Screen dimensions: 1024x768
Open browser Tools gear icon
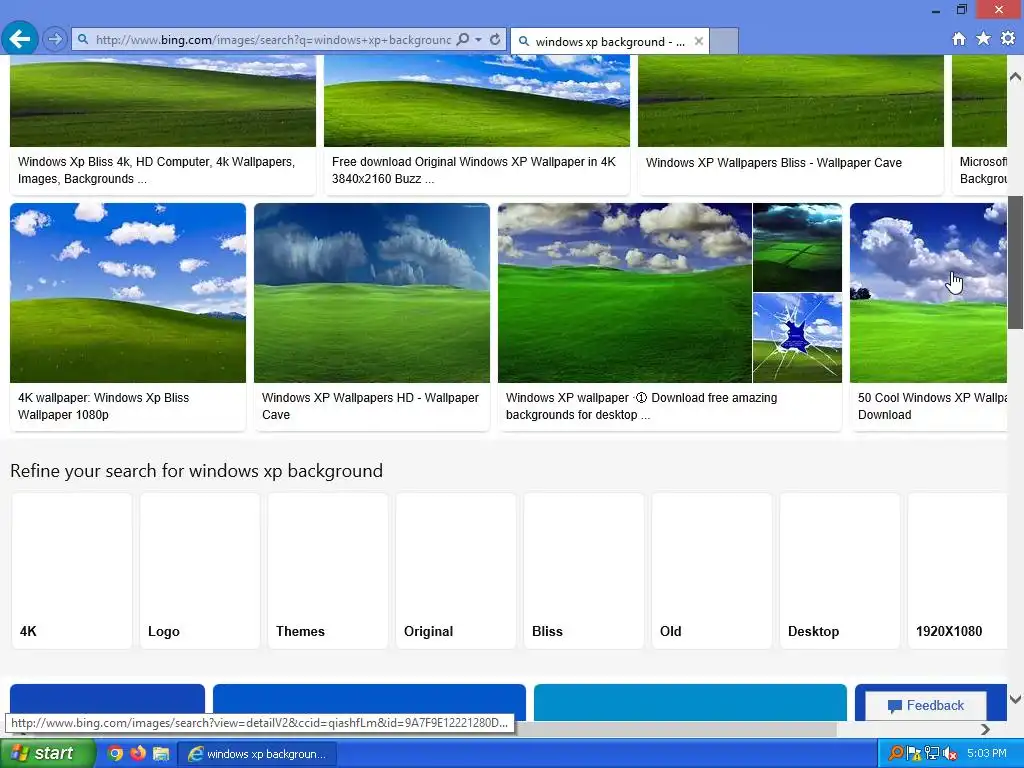coord(1008,39)
